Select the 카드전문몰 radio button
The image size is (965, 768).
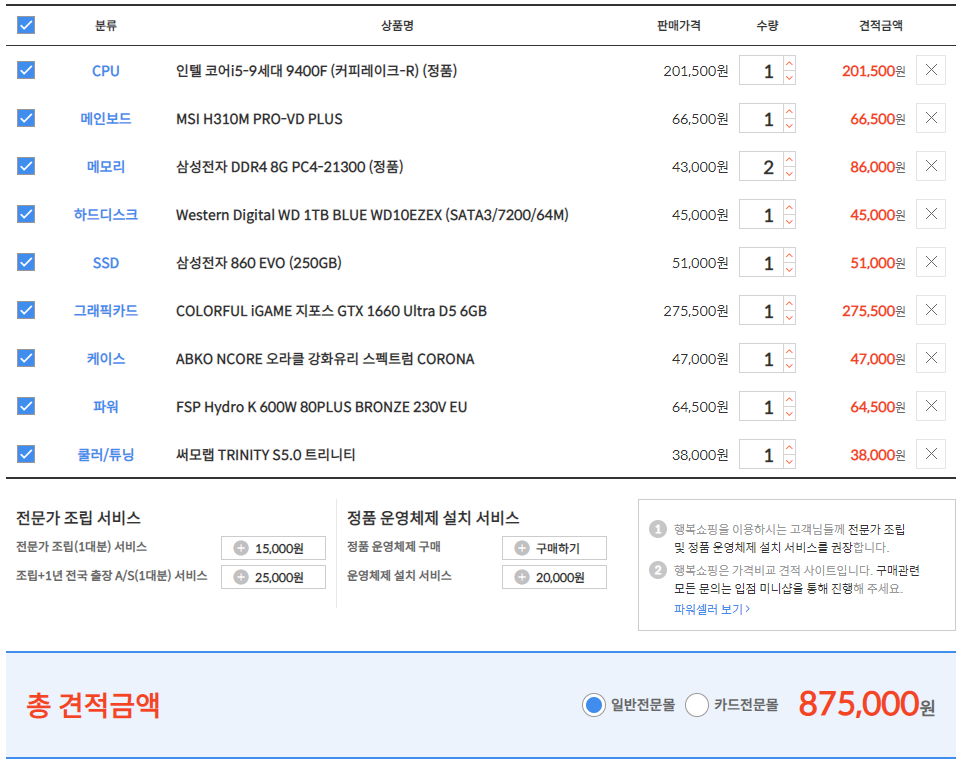[x=697, y=705]
